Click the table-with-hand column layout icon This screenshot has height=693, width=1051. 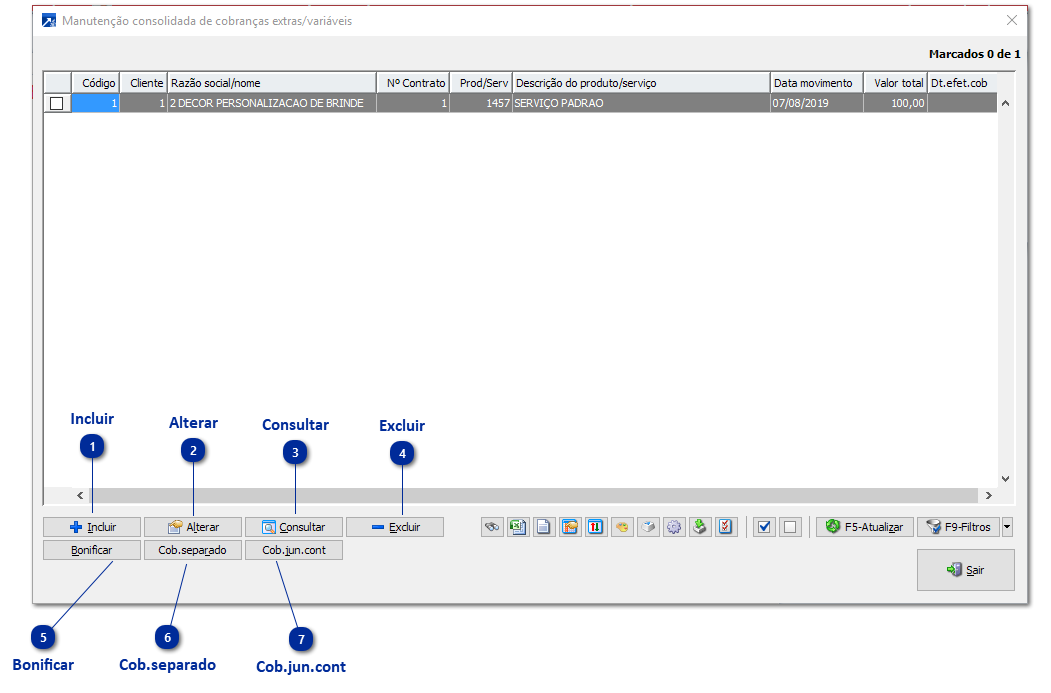(570, 527)
